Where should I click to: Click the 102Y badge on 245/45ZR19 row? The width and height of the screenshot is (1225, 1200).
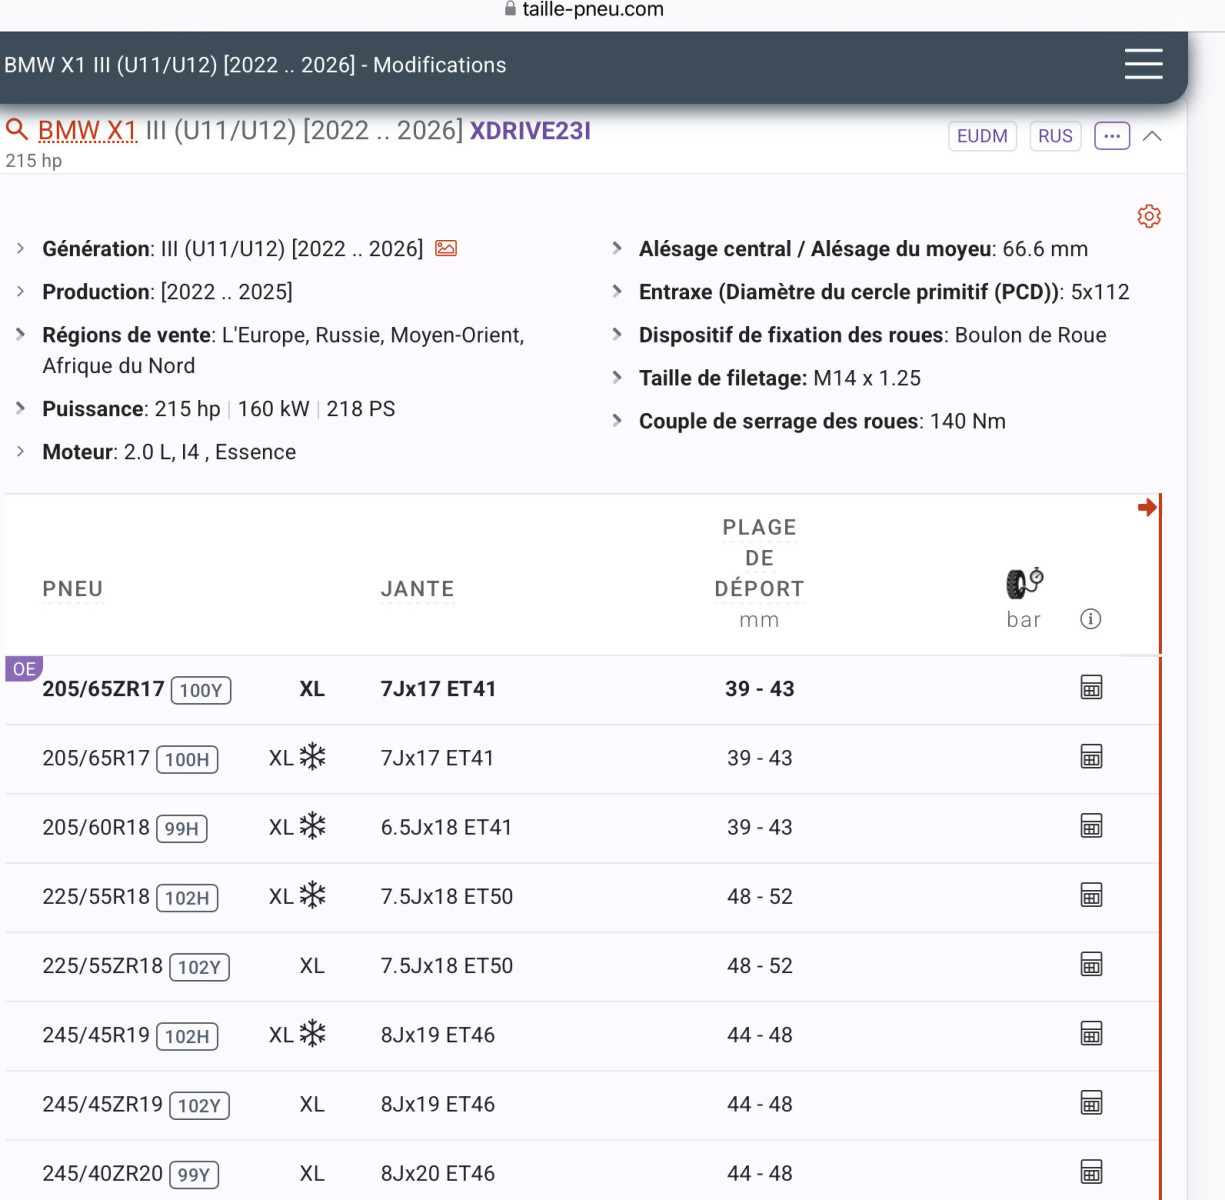[199, 1105]
